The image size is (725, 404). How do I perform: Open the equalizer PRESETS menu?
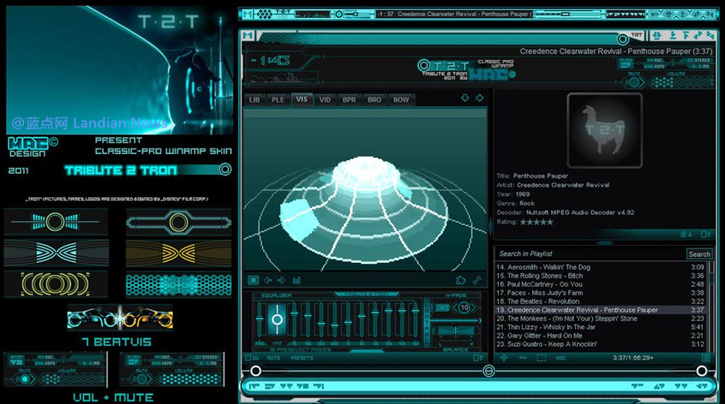click(302, 356)
